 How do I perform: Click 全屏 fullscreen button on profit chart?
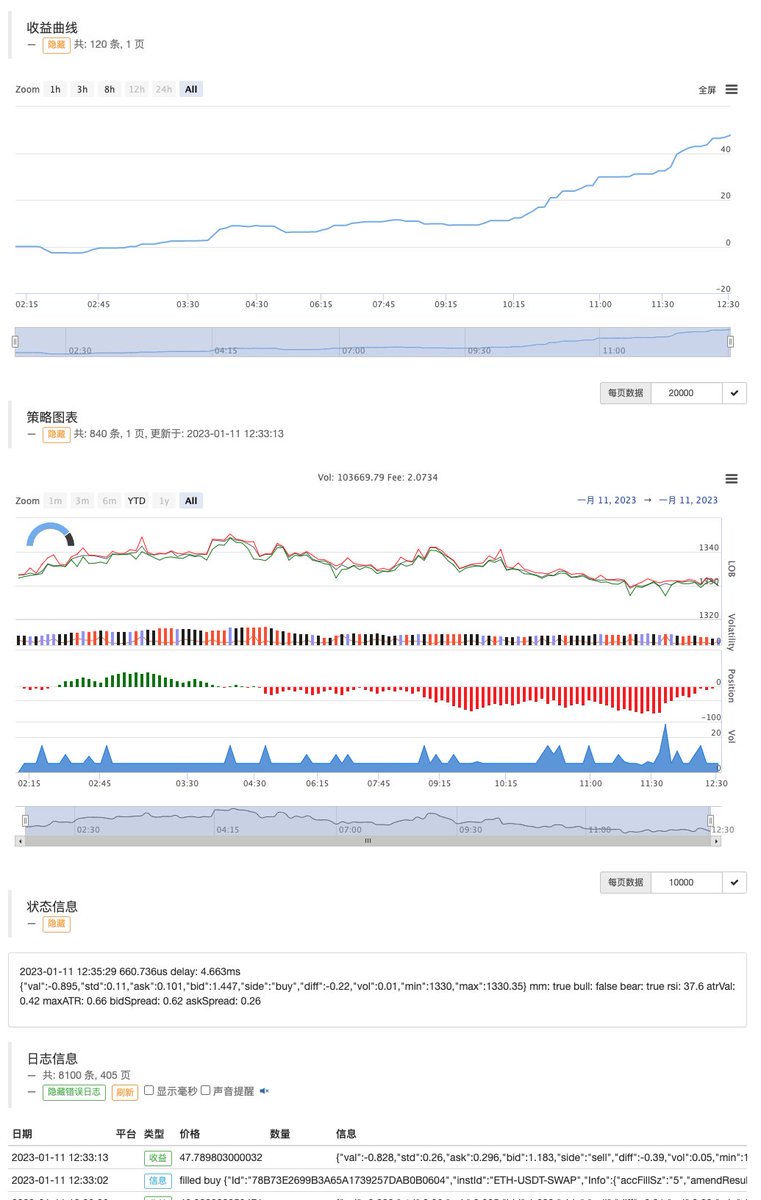tap(707, 90)
